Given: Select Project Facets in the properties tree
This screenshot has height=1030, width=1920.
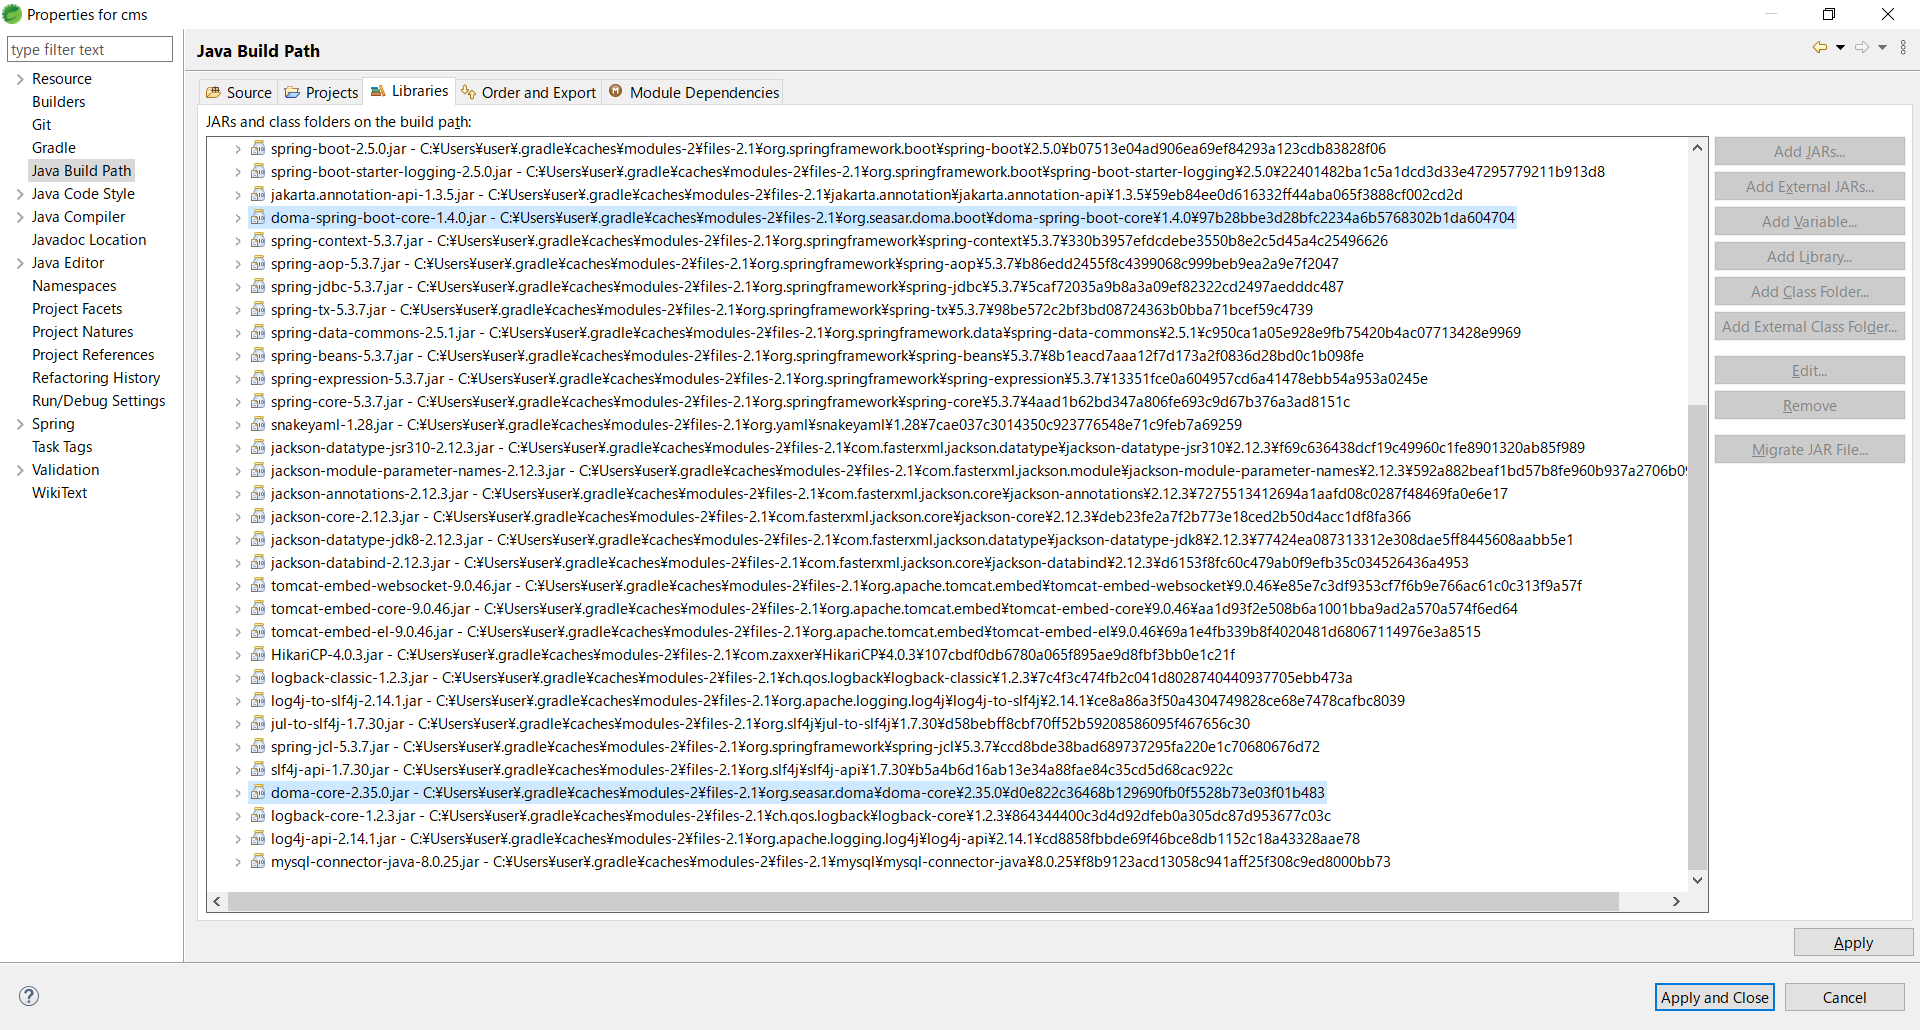Looking at the screenshot, I should pos(77,308).
